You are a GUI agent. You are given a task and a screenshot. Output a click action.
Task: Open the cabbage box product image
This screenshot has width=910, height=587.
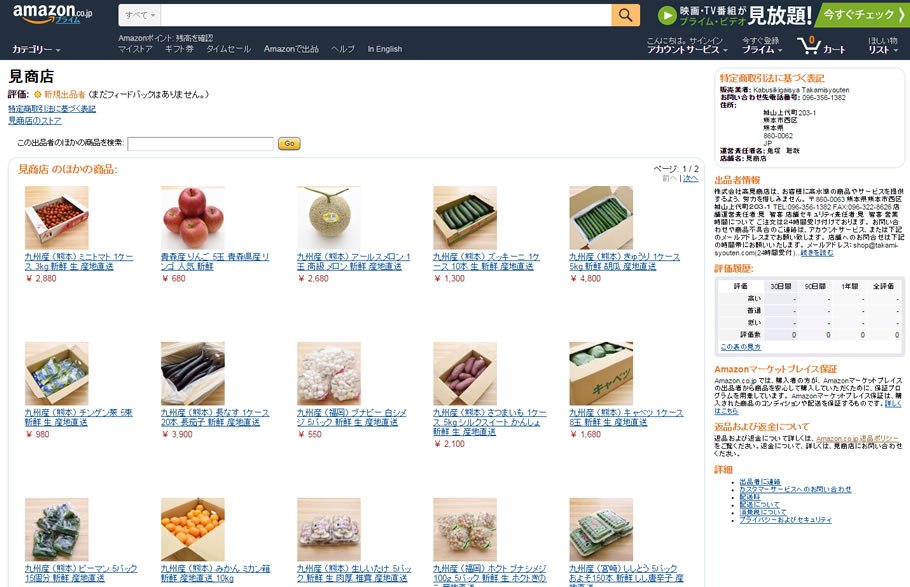601,373
